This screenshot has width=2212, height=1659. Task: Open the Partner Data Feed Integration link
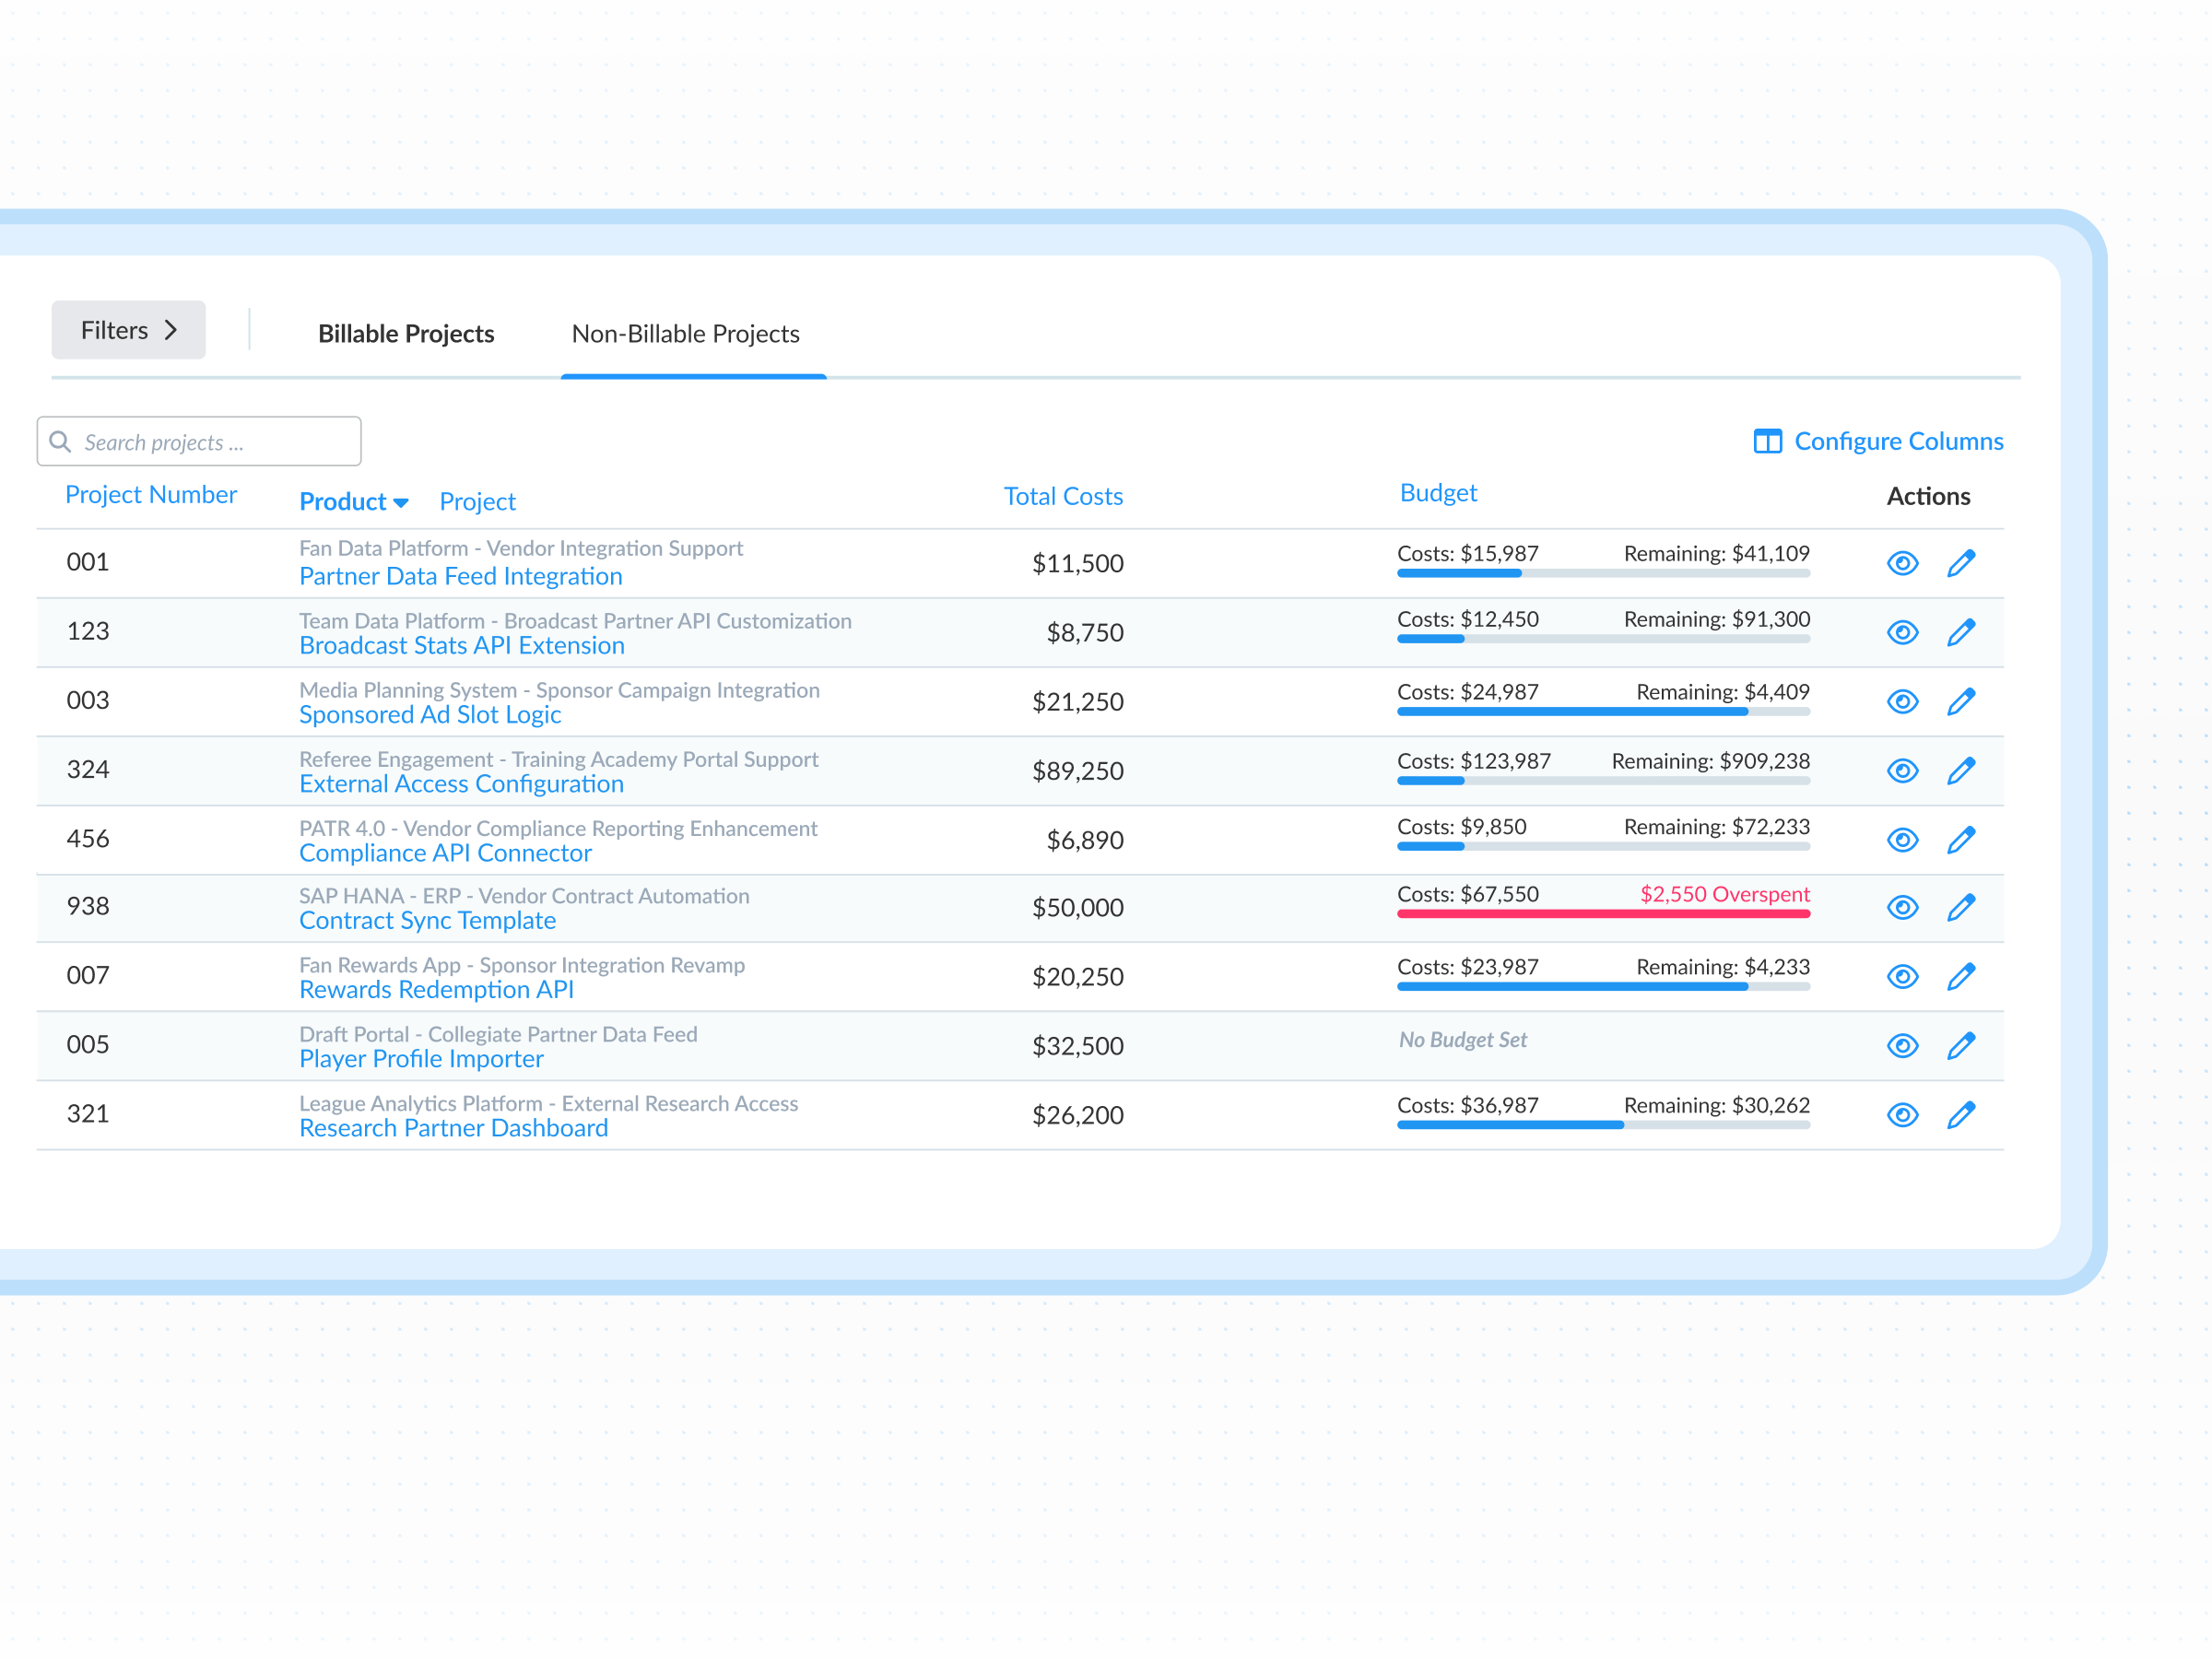[x=460, y=576]
